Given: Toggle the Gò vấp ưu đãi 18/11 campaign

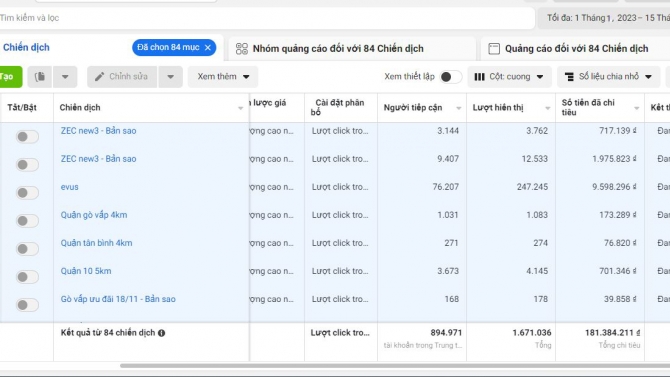Looking at the screenshot, I should point(27,305).
